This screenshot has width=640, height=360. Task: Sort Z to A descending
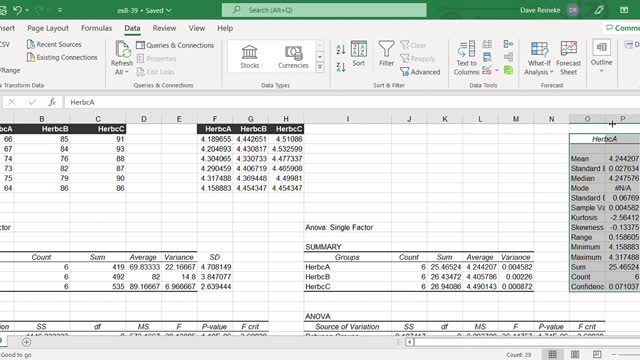pos(341,67)
